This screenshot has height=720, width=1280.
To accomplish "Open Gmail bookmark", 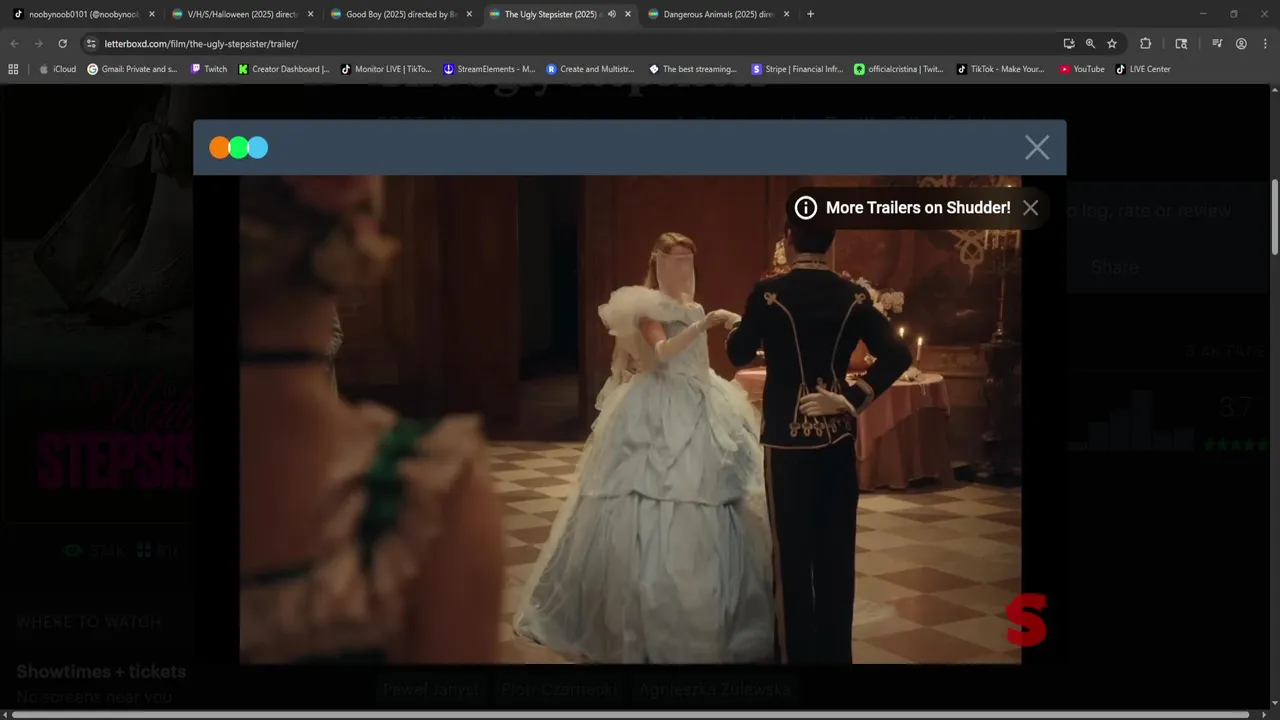I will pyautogui.click(x=132, y=69).
